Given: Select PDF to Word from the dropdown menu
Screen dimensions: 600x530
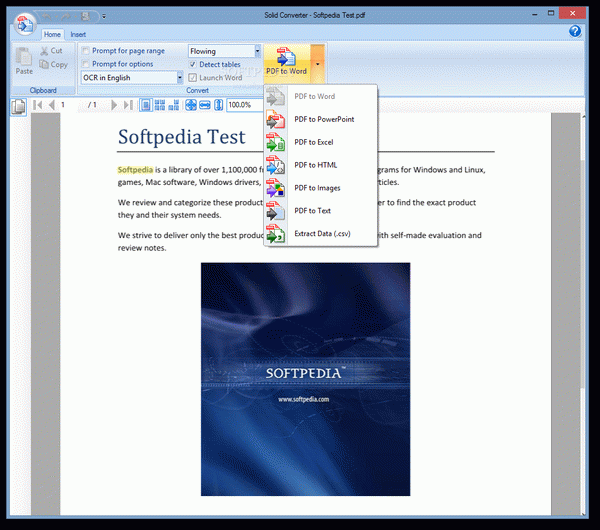Looking at the screenshot, I should 321,96.
